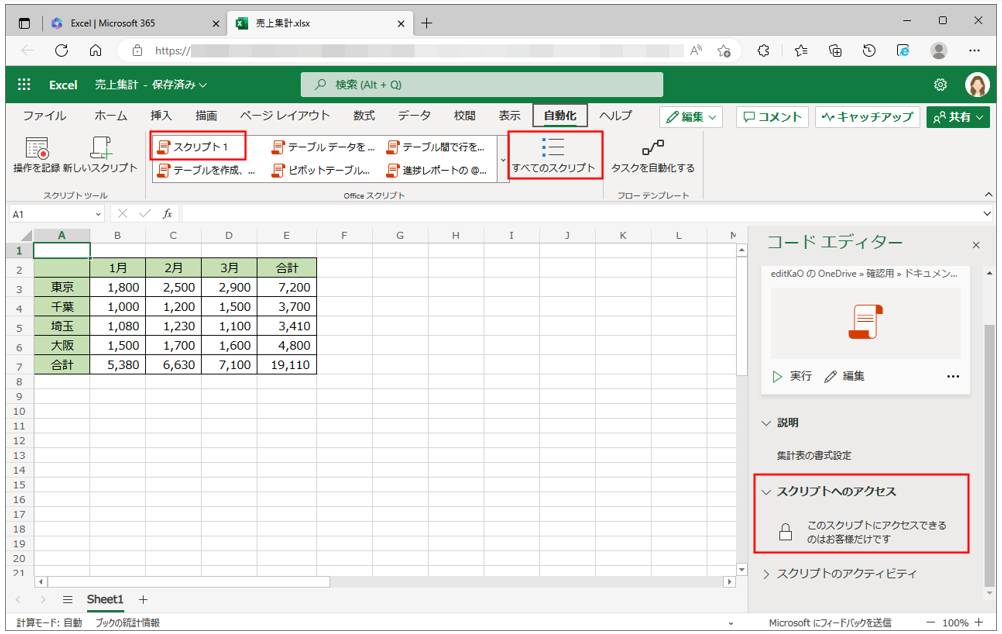Open the 共有 share dropdown
The width and height of the screenshot is (1002, 634).
pos(958,117)
